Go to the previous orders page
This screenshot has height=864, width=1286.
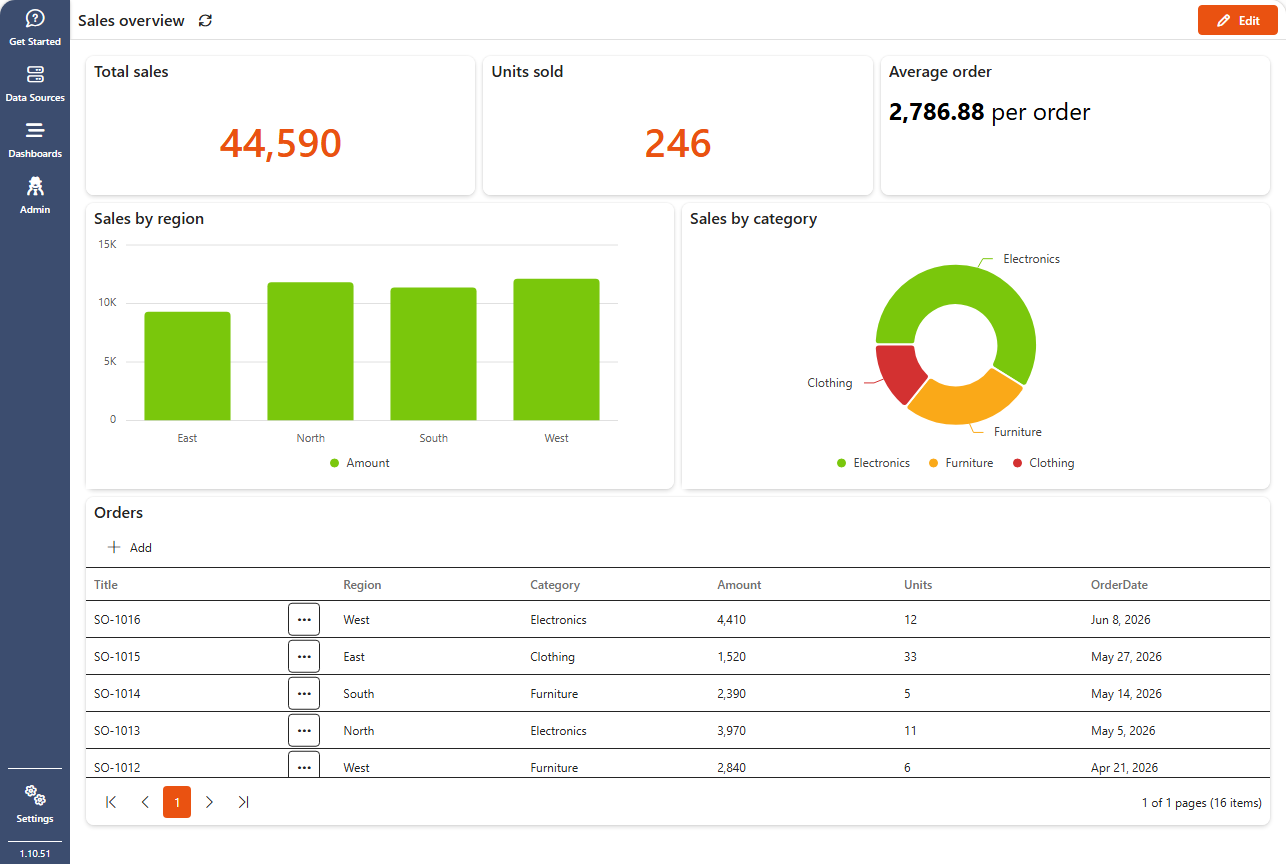[x=145, y=802]
